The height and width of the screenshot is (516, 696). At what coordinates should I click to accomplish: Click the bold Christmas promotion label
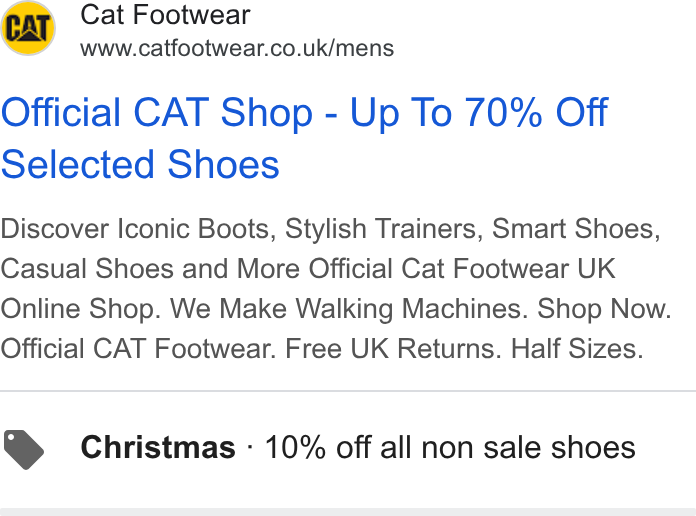click(x=158, y=447)
